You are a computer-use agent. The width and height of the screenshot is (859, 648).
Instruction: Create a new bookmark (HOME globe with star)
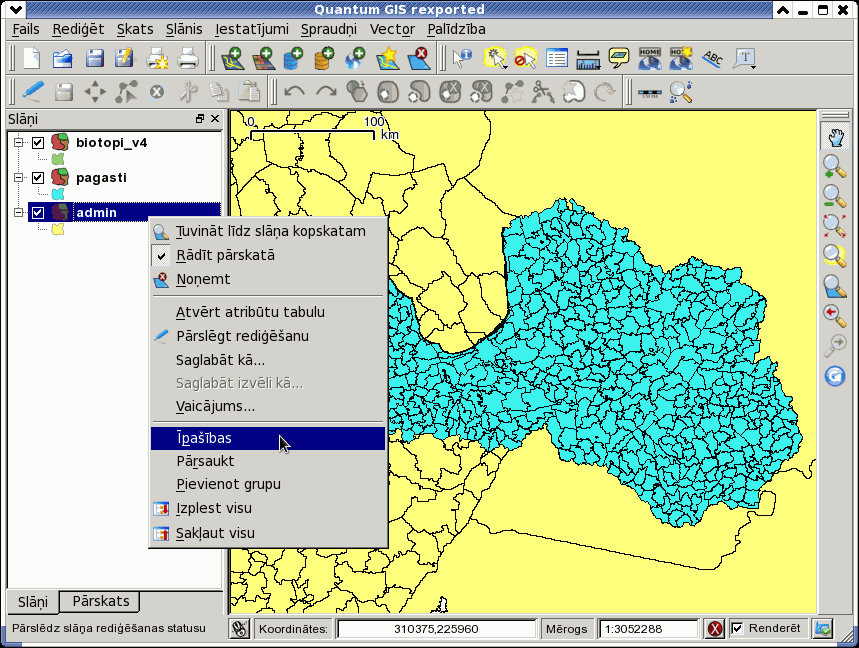coord(681,58)
